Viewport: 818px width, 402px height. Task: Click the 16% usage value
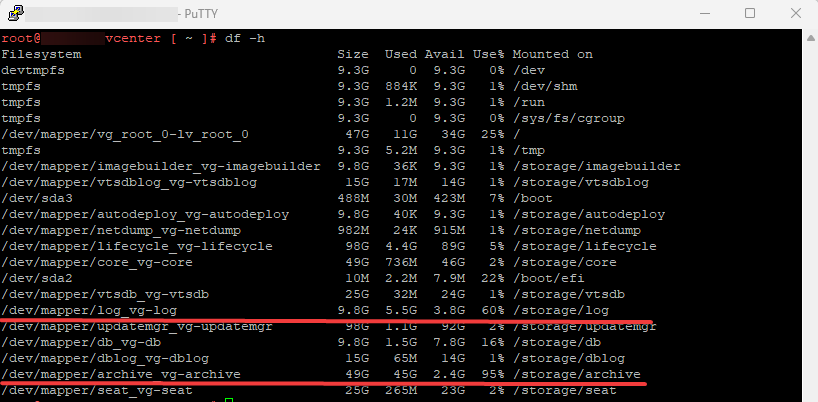coord(493,343)
